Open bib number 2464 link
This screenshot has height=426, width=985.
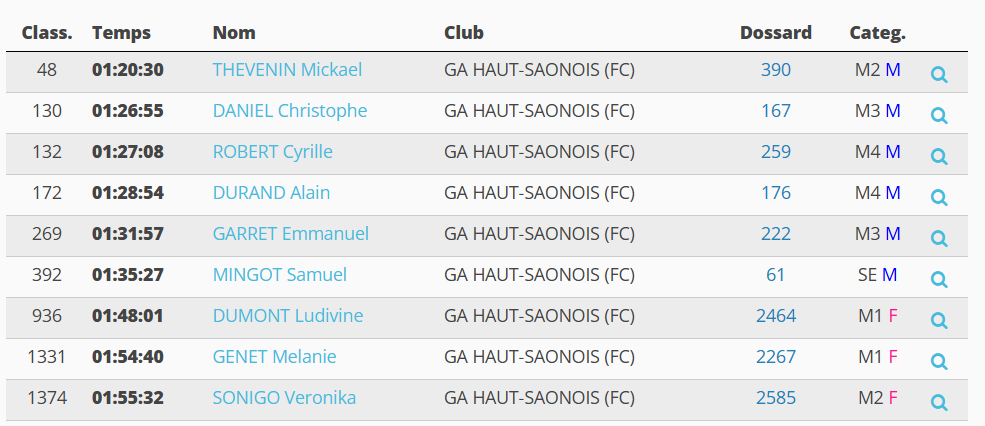pyautogui.click(x=776, y=316)
